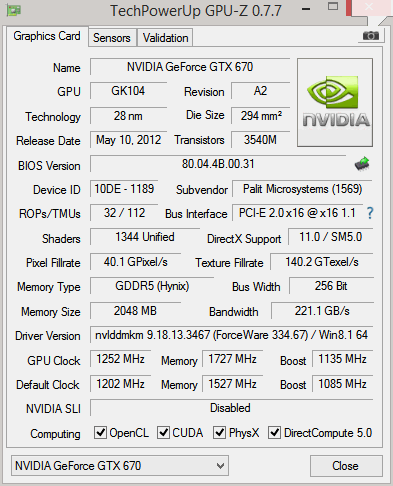Screen dimensions: 393x486
Task: Switch to the Sensors tab
Action: (x=112, y=38)
